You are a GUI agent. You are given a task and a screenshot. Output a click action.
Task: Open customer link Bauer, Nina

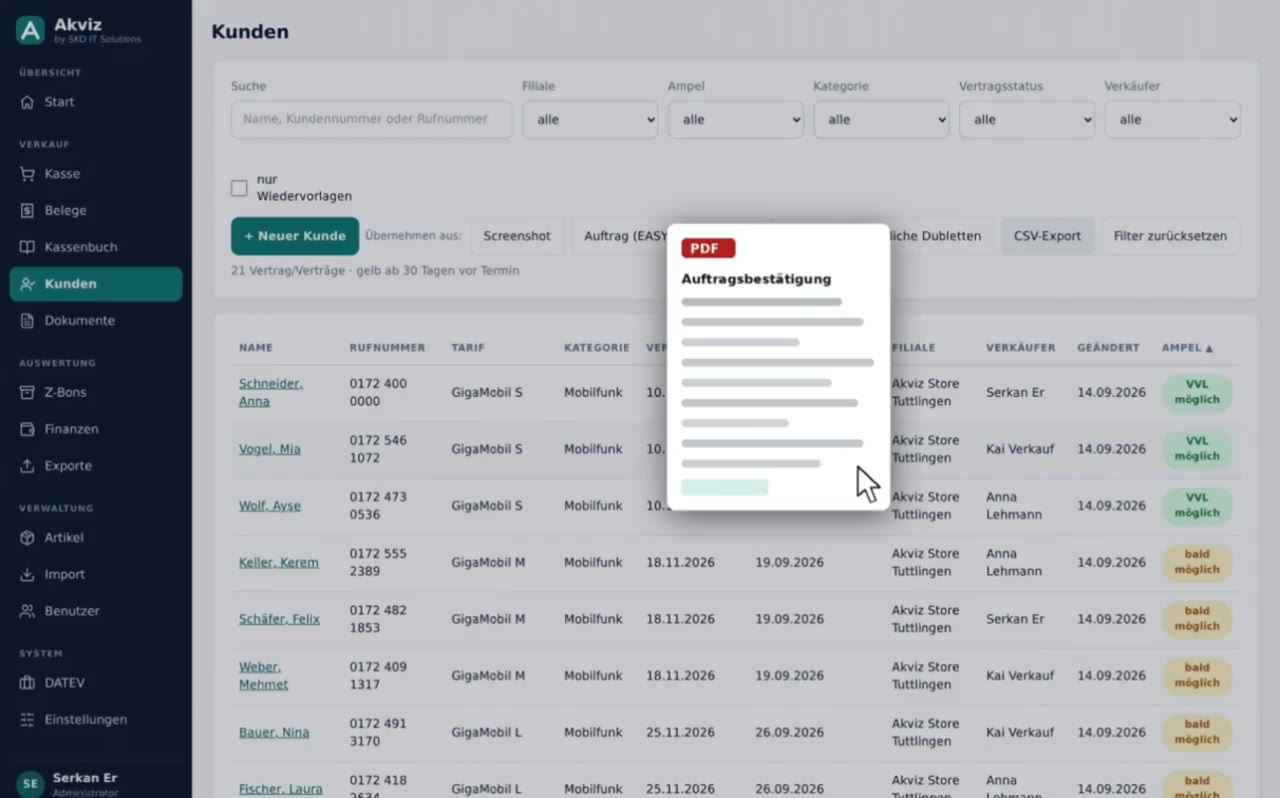pyautogui.click(x=274, y=733)
